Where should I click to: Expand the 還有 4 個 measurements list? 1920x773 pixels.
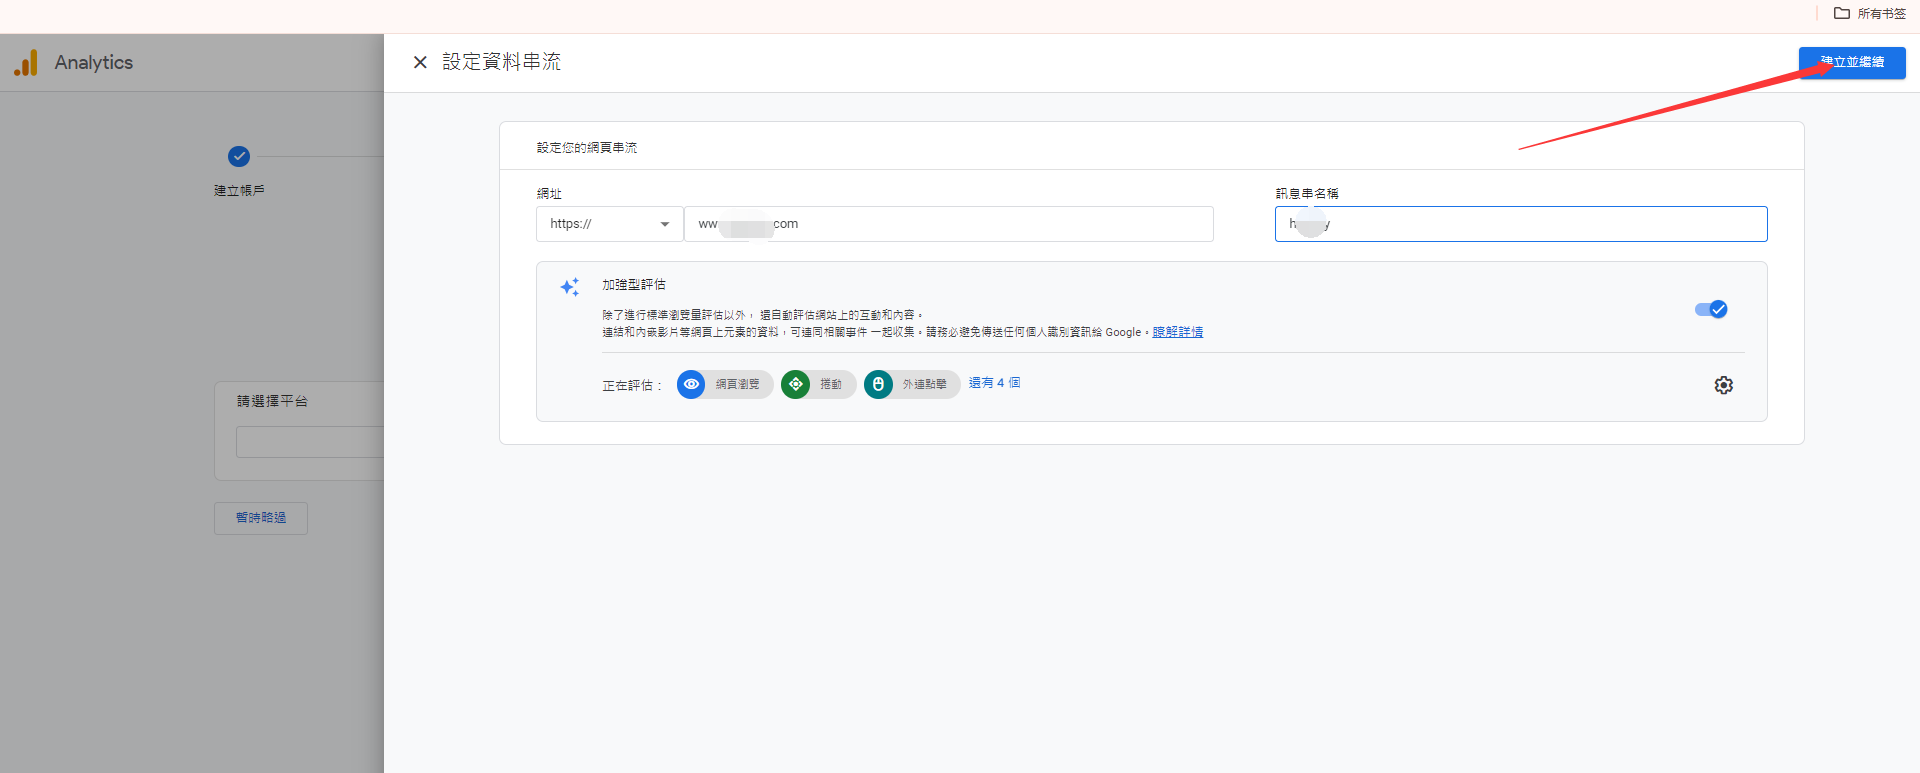click(994, 383)
